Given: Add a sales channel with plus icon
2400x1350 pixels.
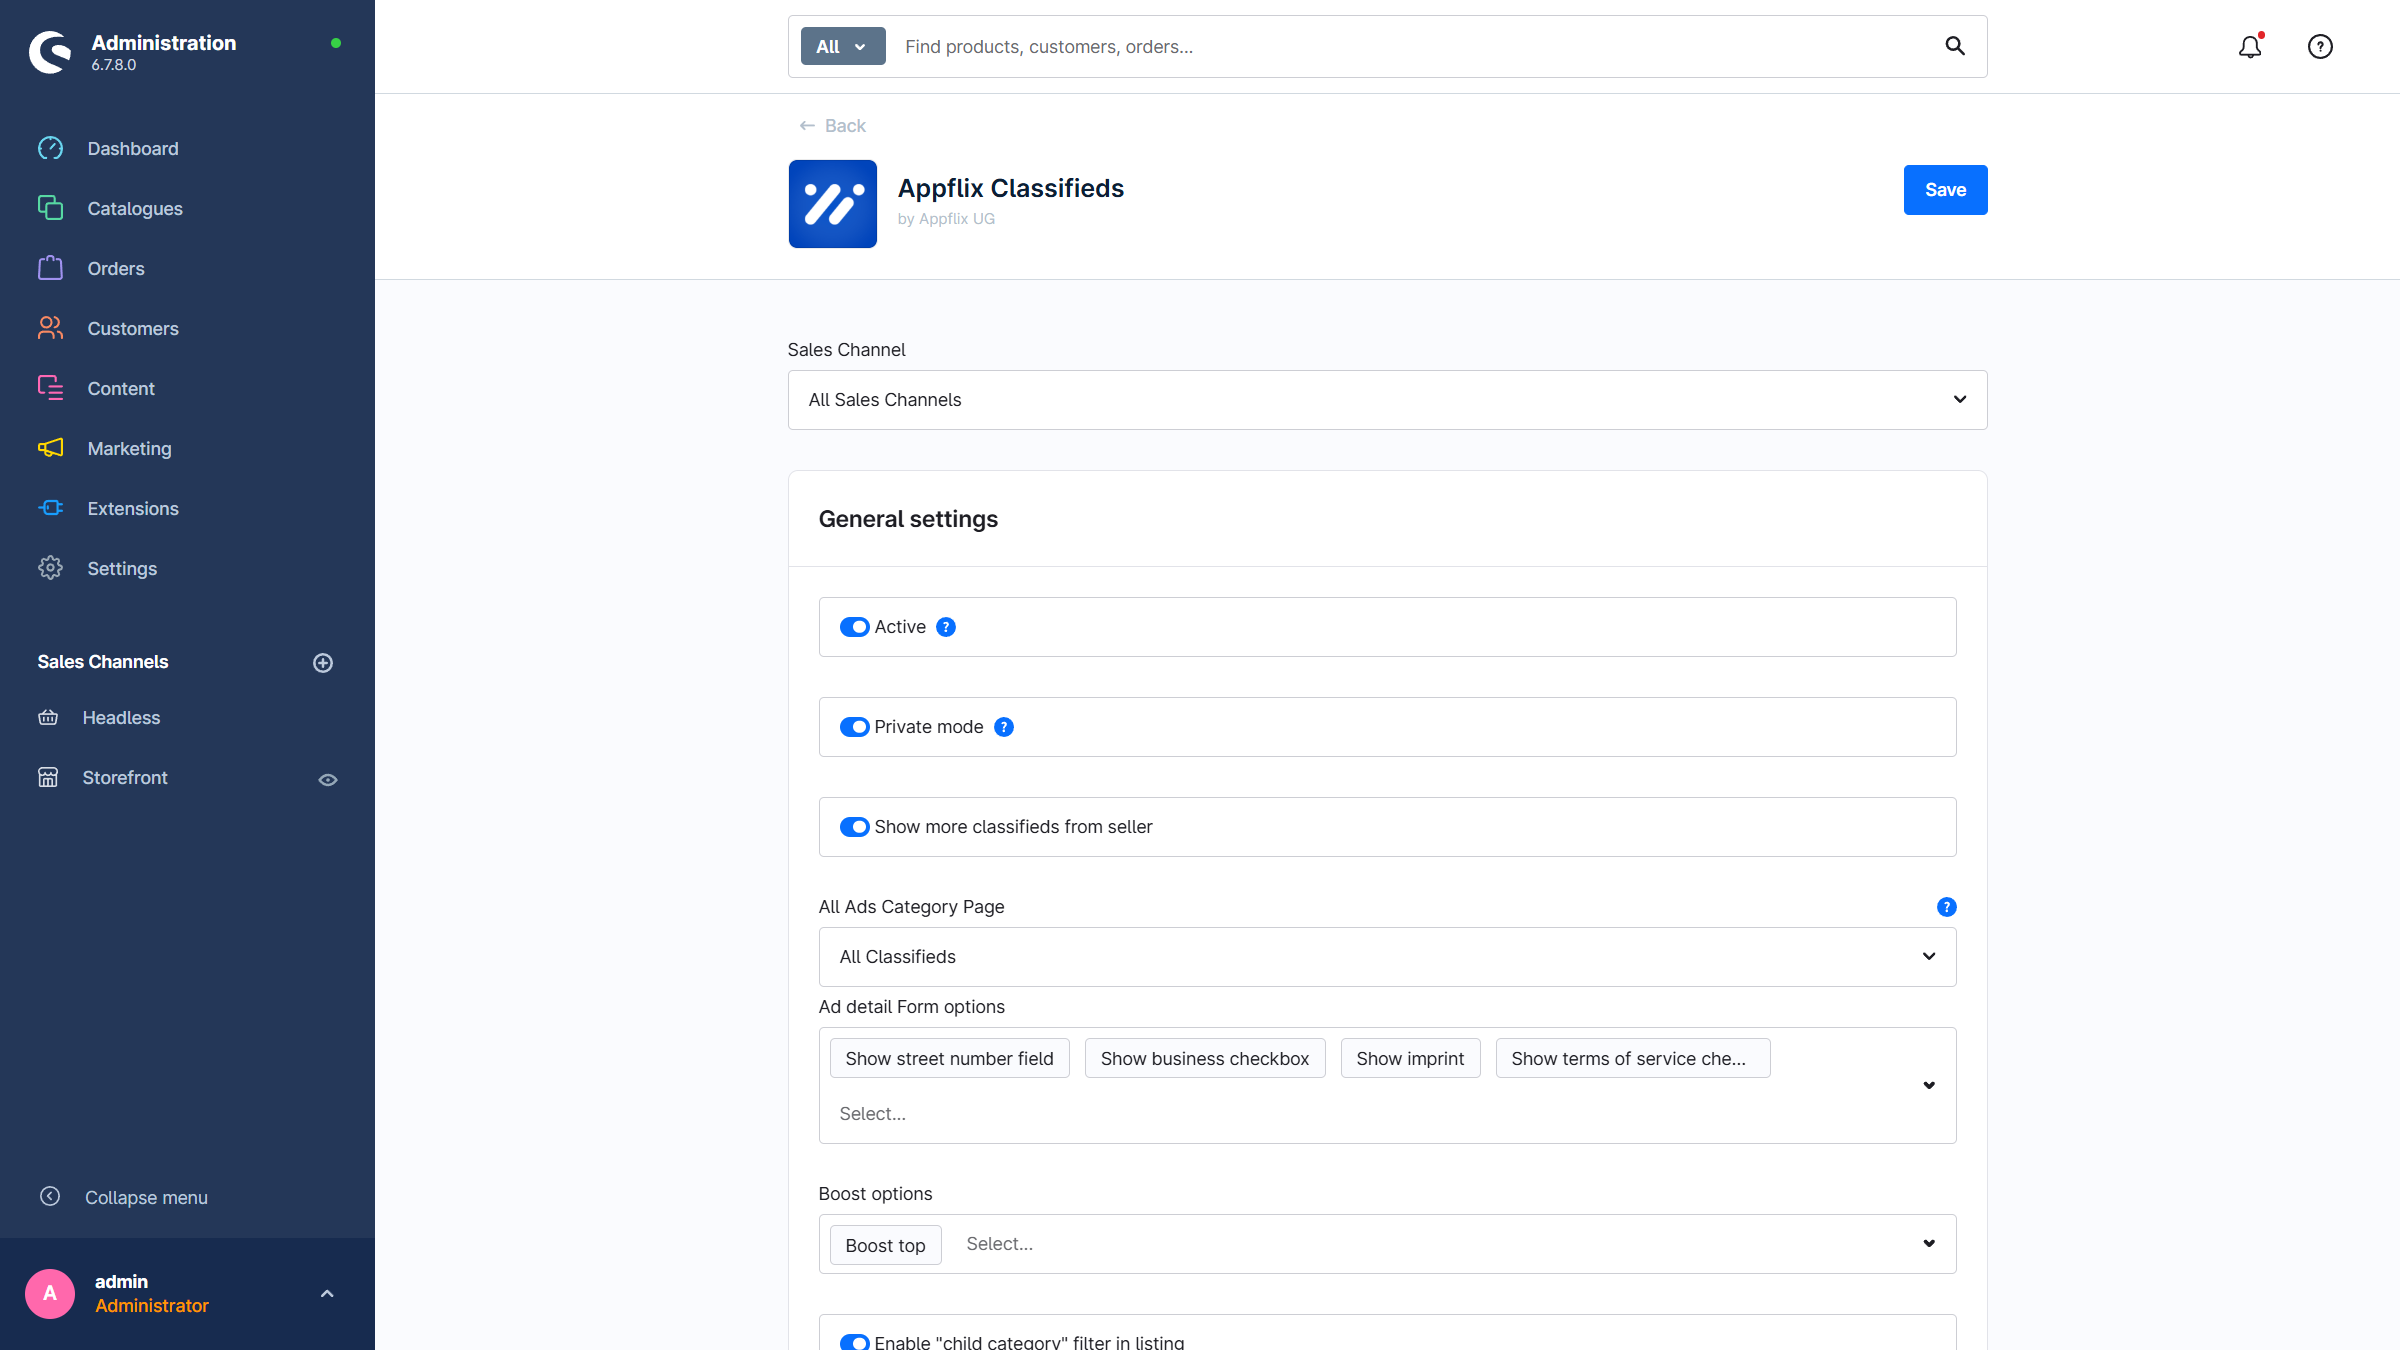Looking at the screenshot, I should [x=322, y=663].
